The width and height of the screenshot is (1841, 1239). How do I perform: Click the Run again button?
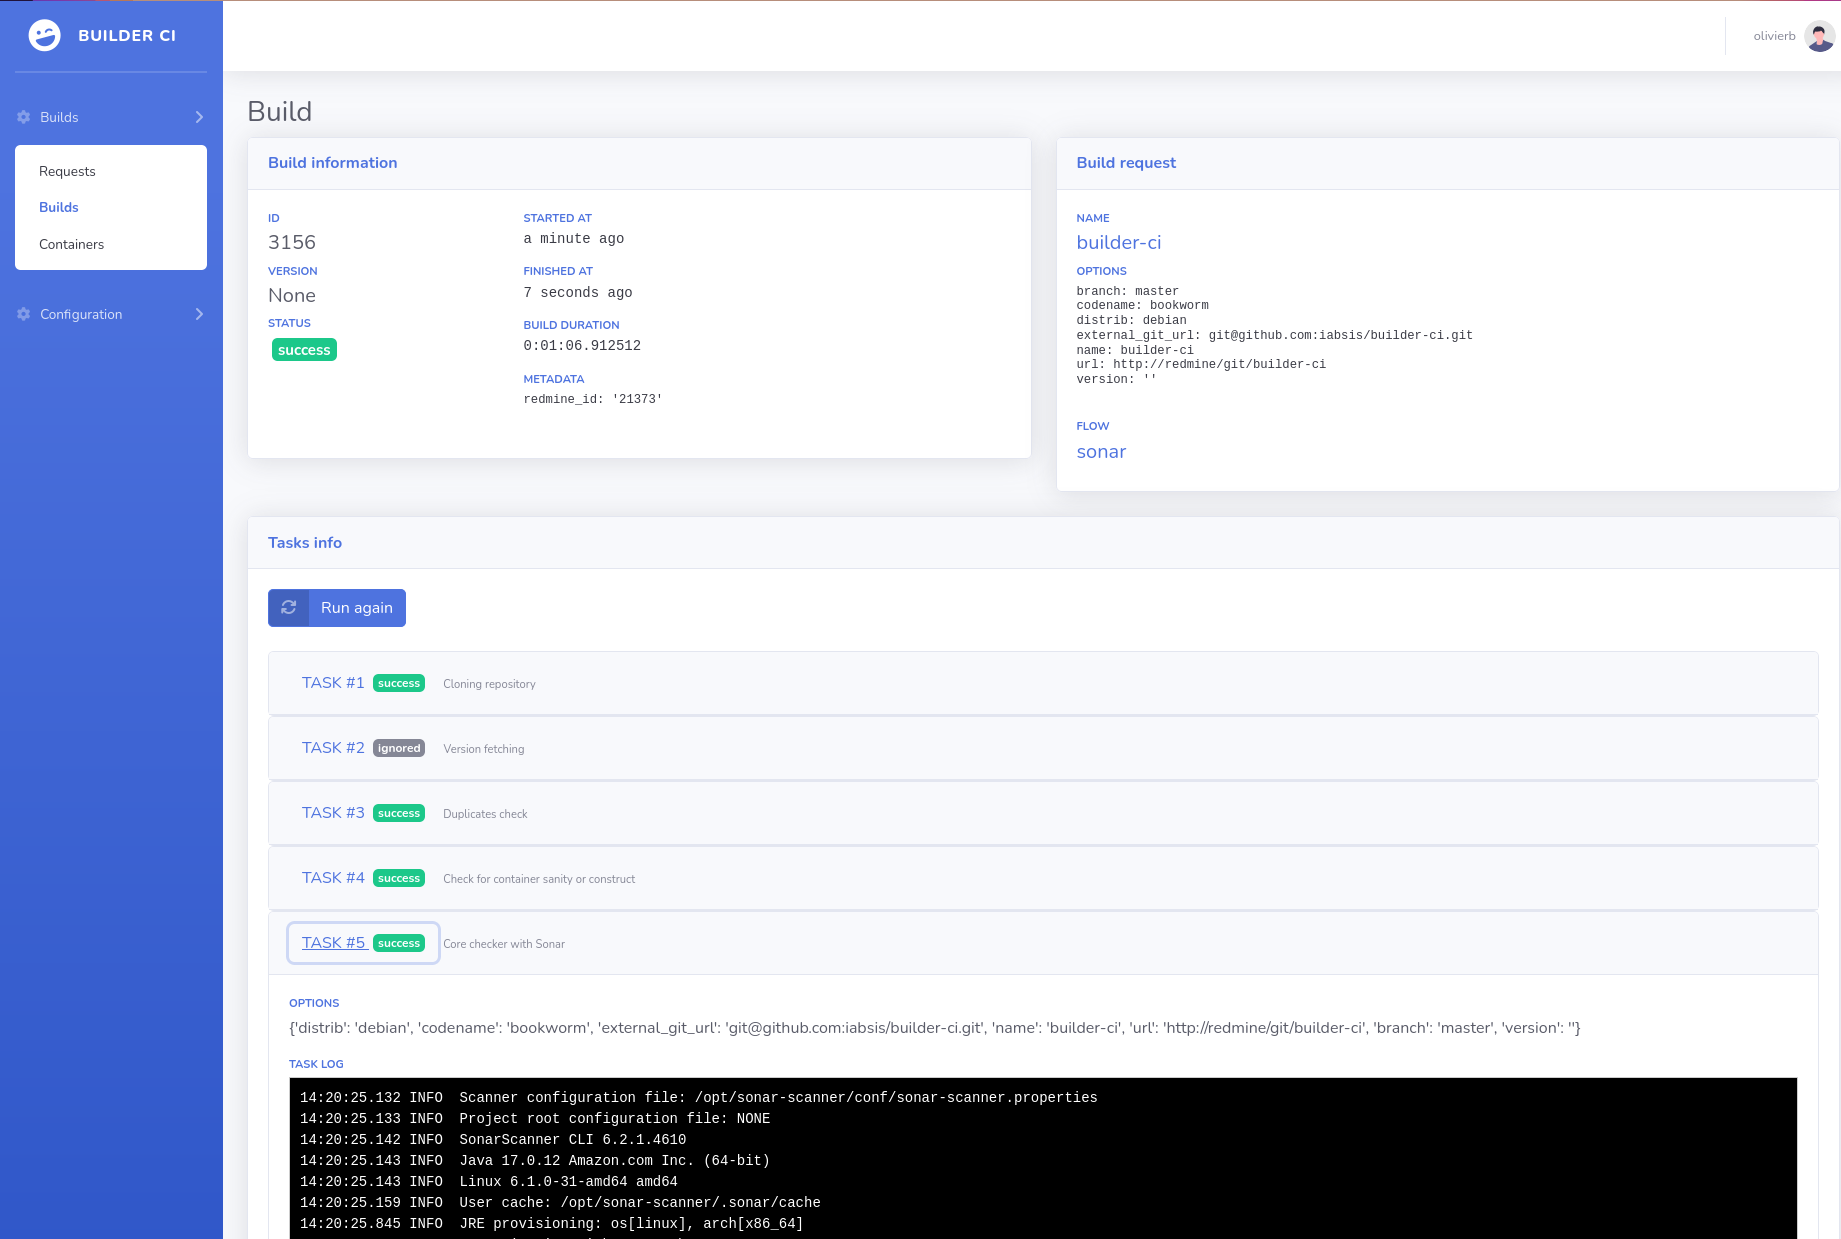[x=337, y=608]
